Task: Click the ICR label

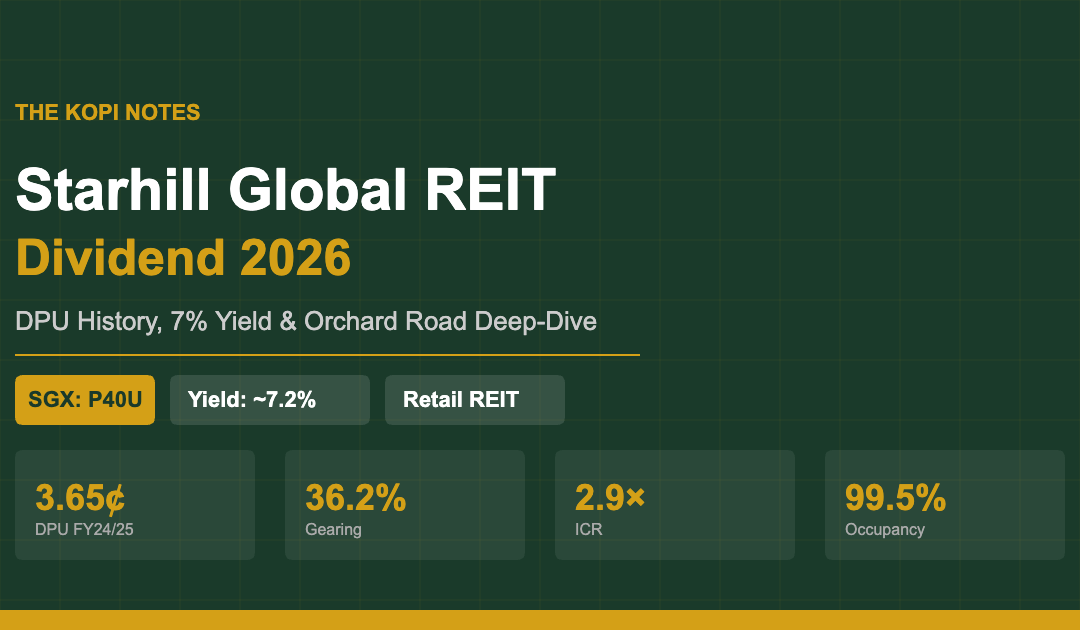Action: point(589,529)
